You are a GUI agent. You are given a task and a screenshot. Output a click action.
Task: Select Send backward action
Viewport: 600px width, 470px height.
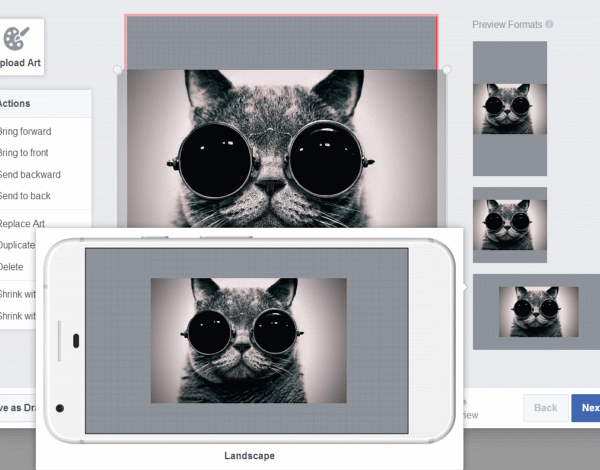(x=30, y=174)
